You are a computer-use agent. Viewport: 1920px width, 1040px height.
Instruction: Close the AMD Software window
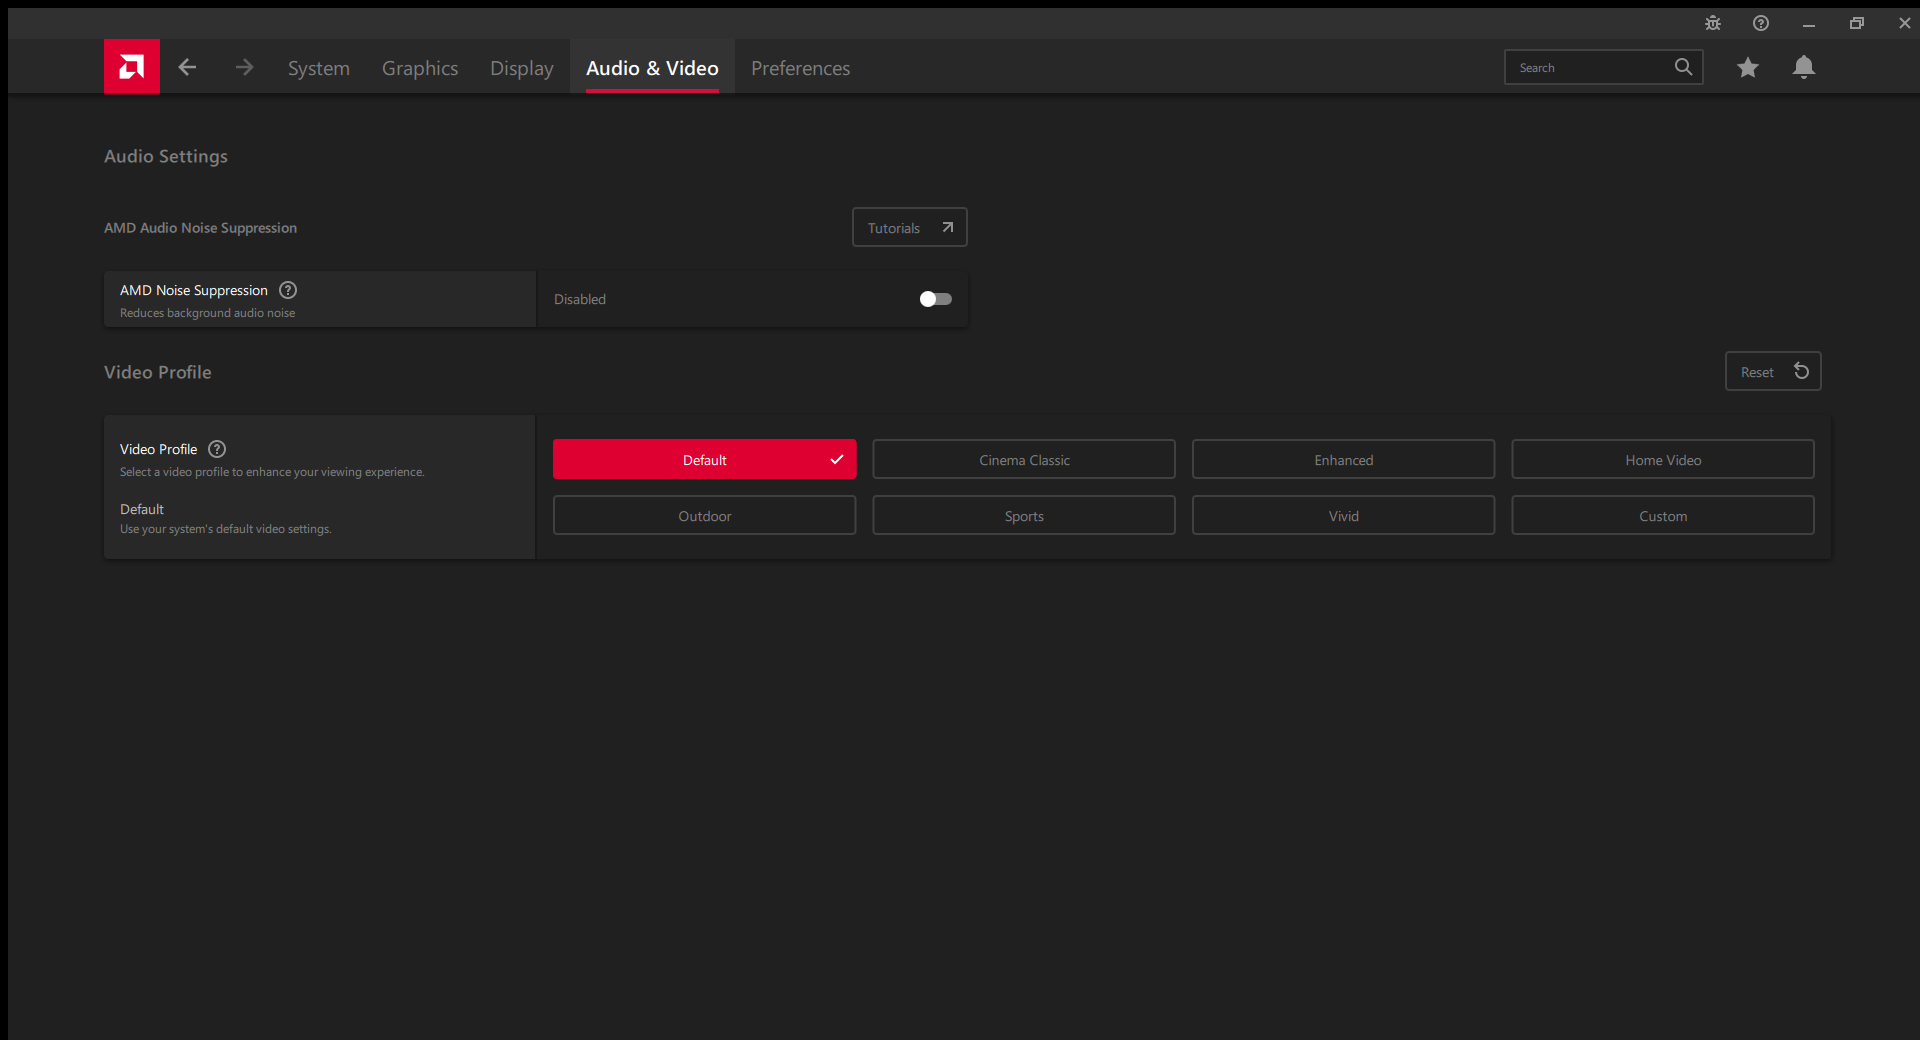pos(1905,23)
